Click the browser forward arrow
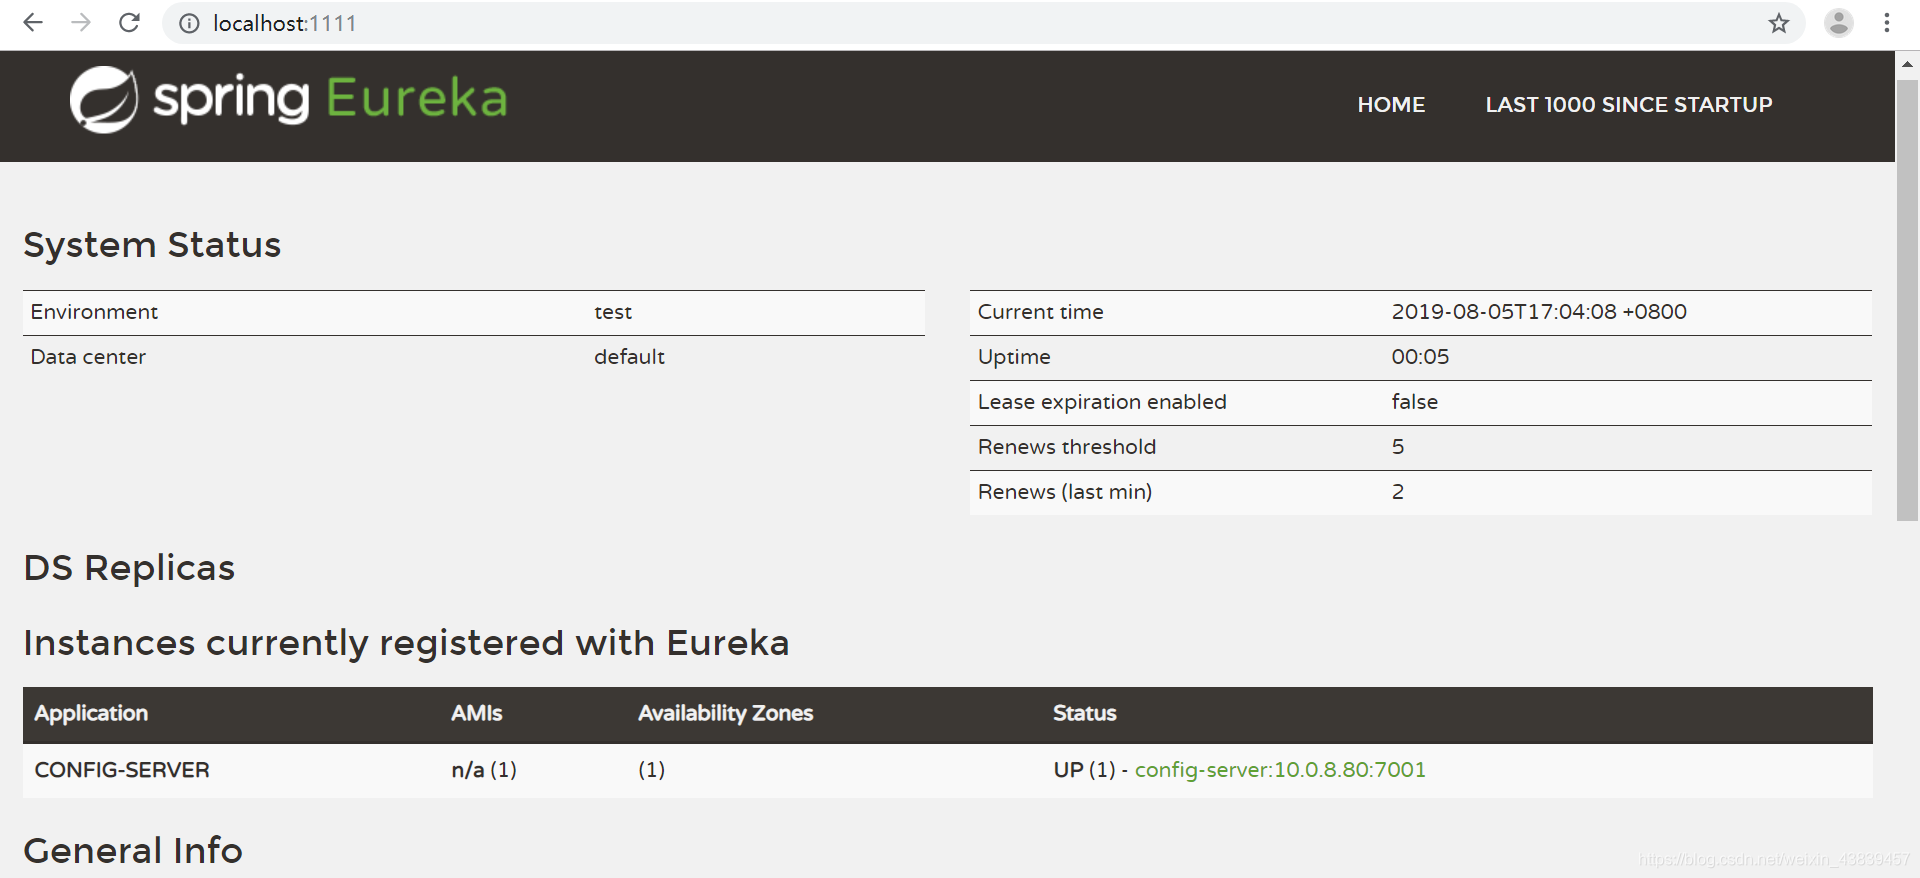Viewport: 1920px width, 878px height. (x=81, y=23)
